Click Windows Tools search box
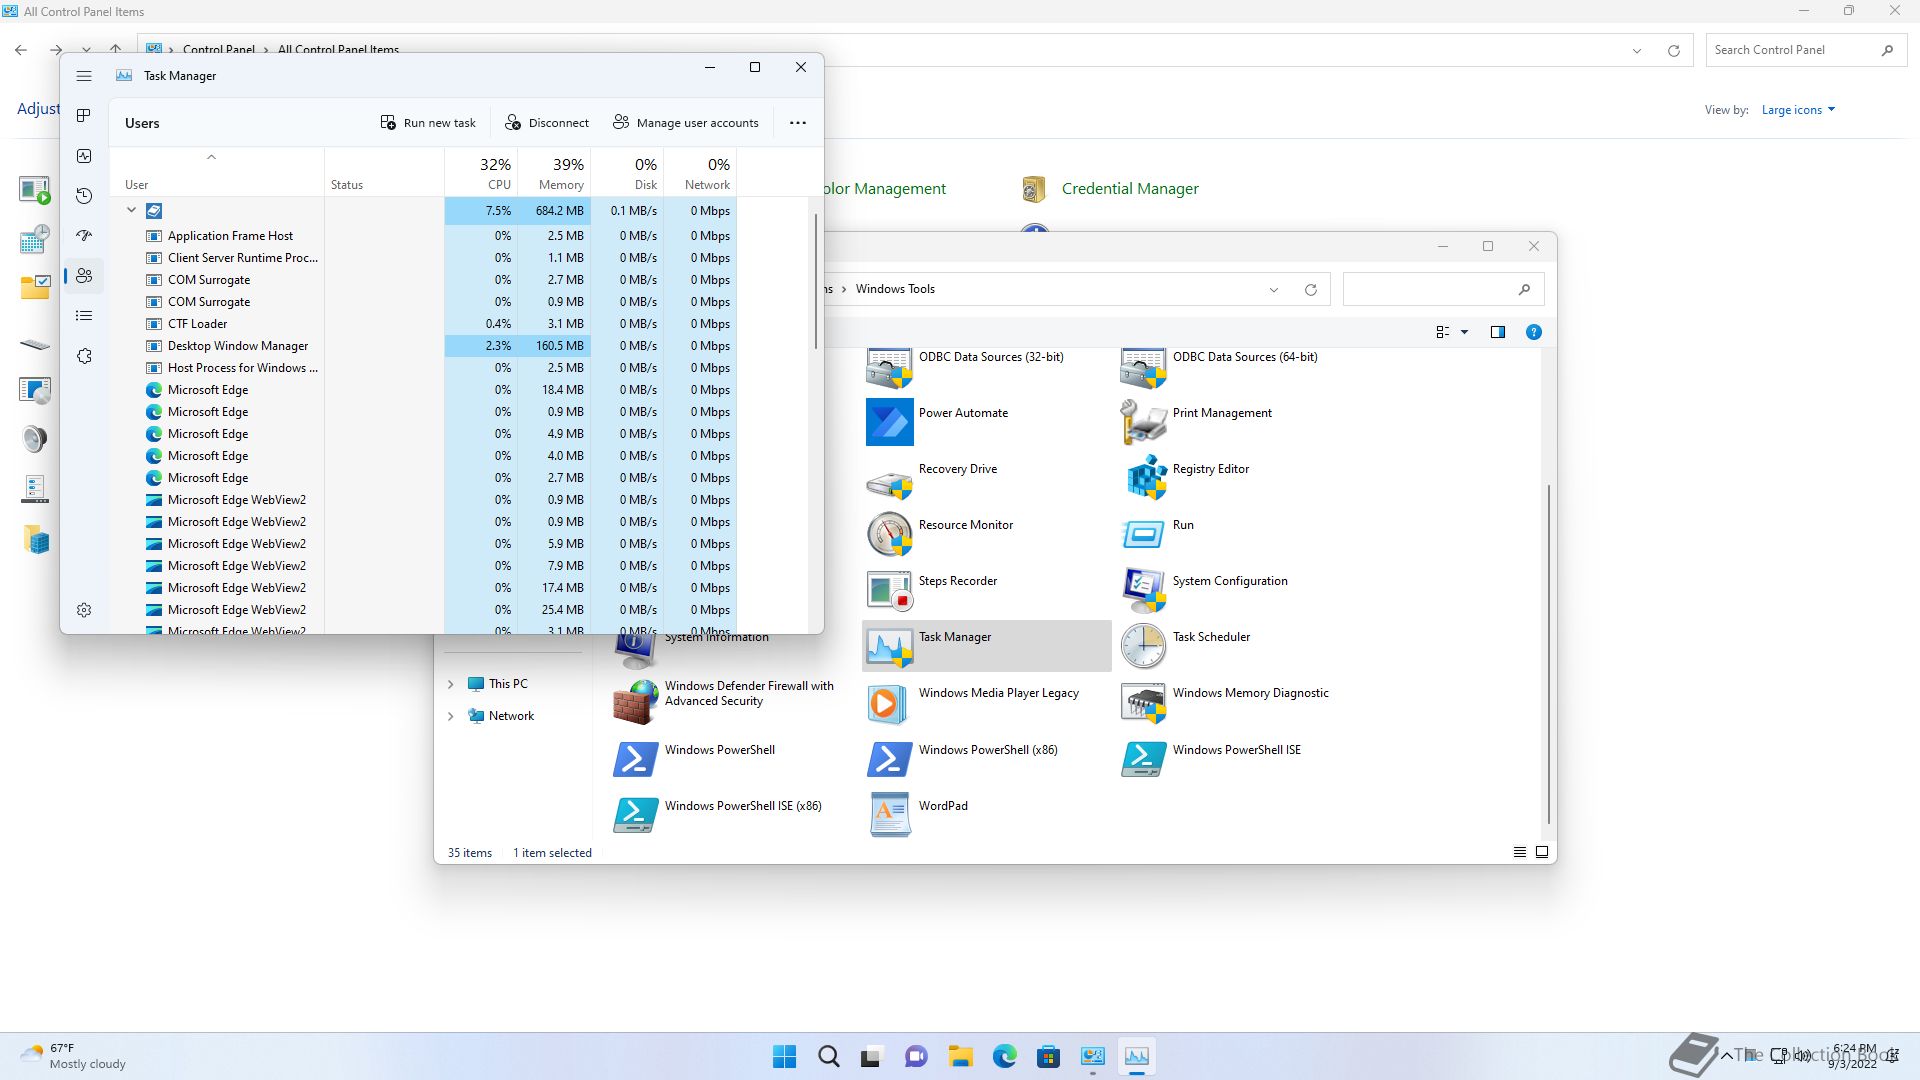This screenshot has height=1080, width=1920. pos(1444,290)
